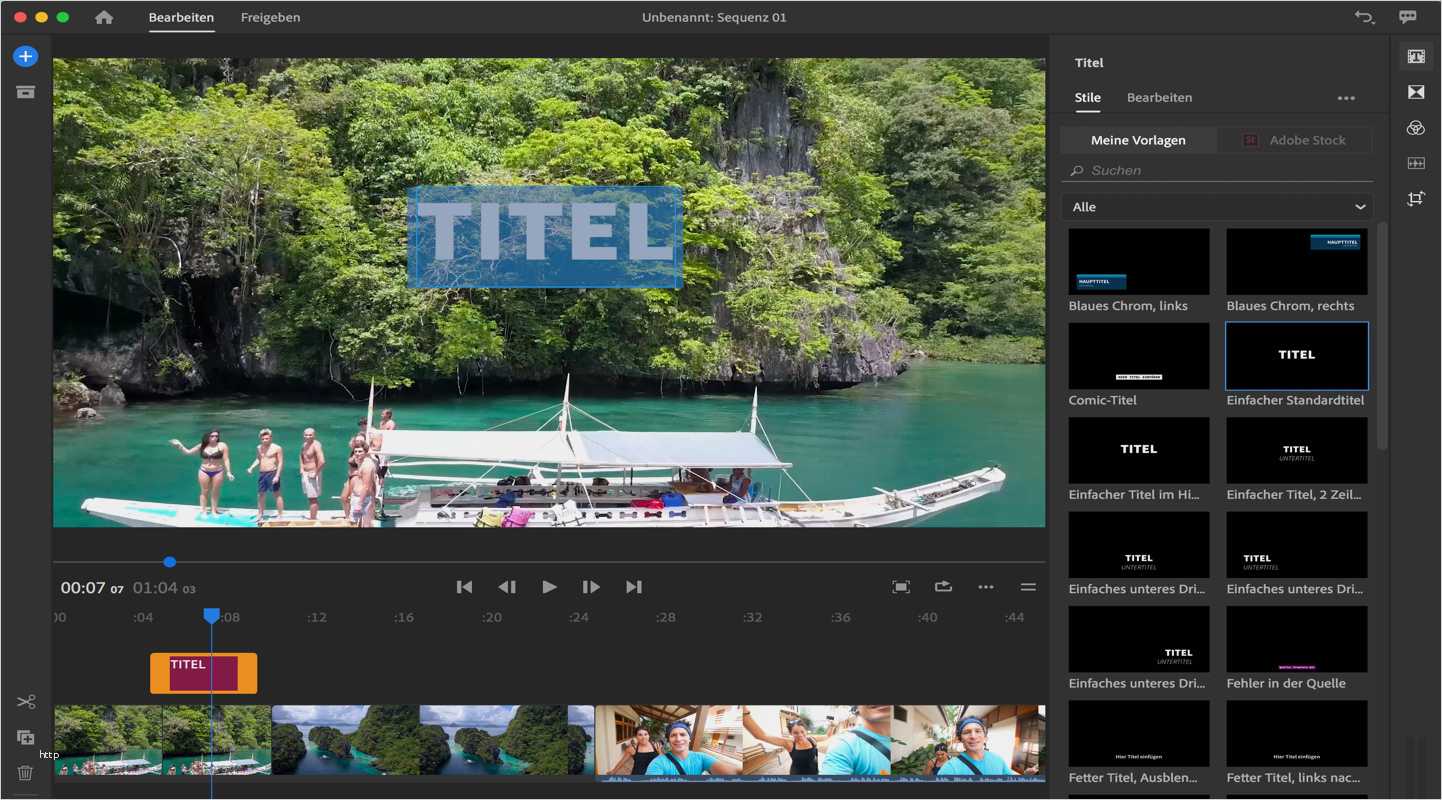Click the templates list scrollbar

1383,336
